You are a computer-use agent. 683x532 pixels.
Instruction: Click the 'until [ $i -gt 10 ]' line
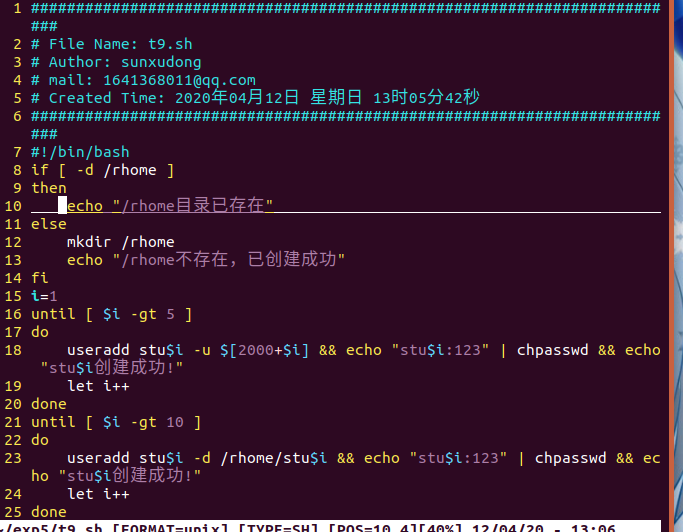point(116,422)
